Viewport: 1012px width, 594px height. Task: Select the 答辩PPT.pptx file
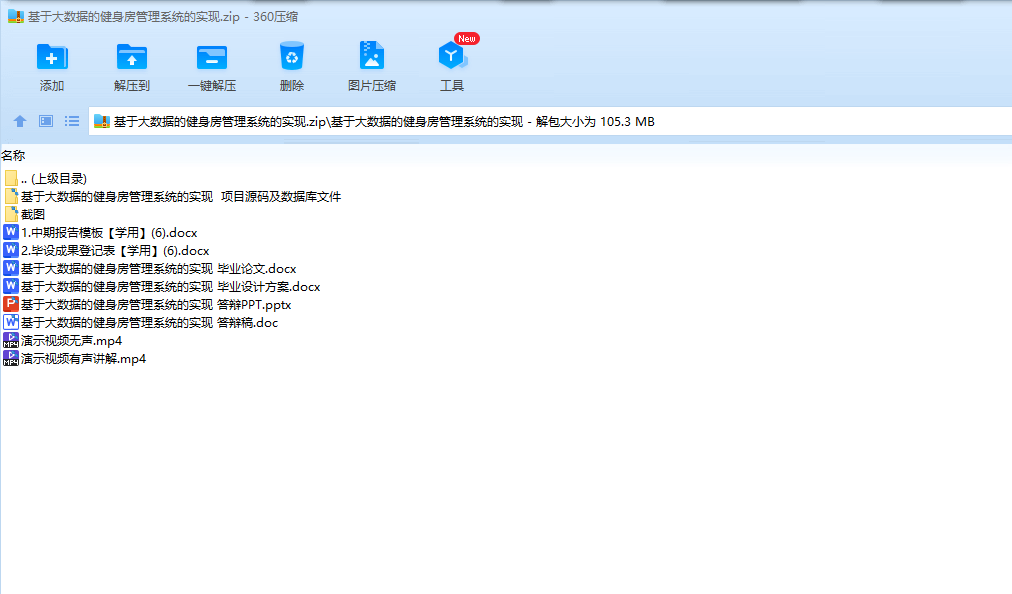click(x=147, y=305)
